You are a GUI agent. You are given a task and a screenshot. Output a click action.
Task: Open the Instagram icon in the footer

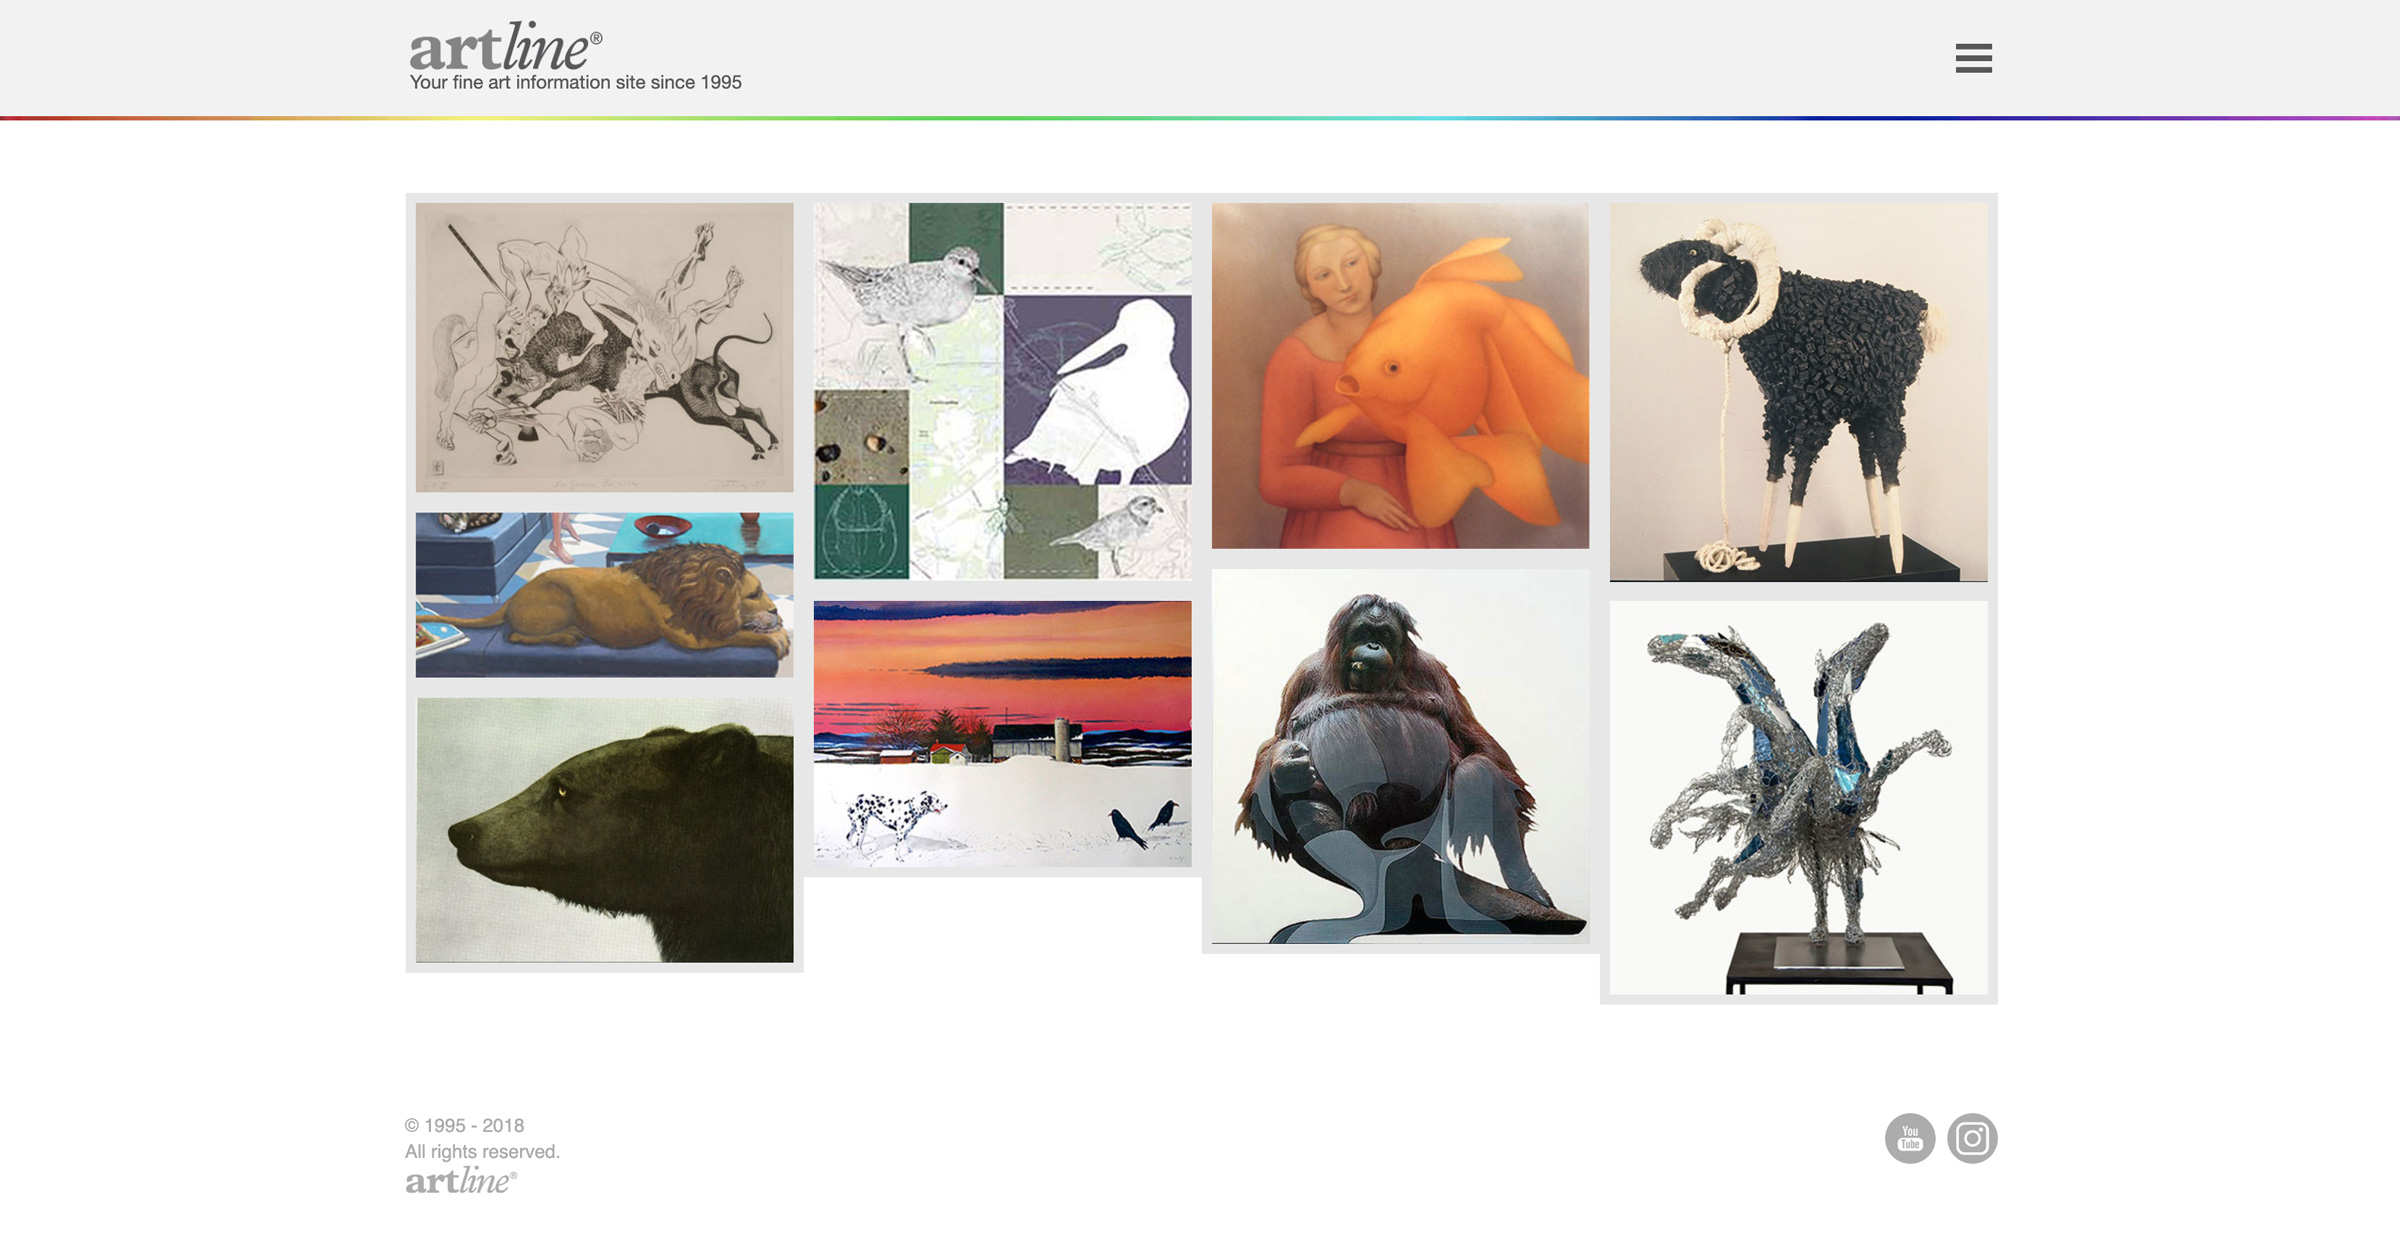click(1971, 1138)
